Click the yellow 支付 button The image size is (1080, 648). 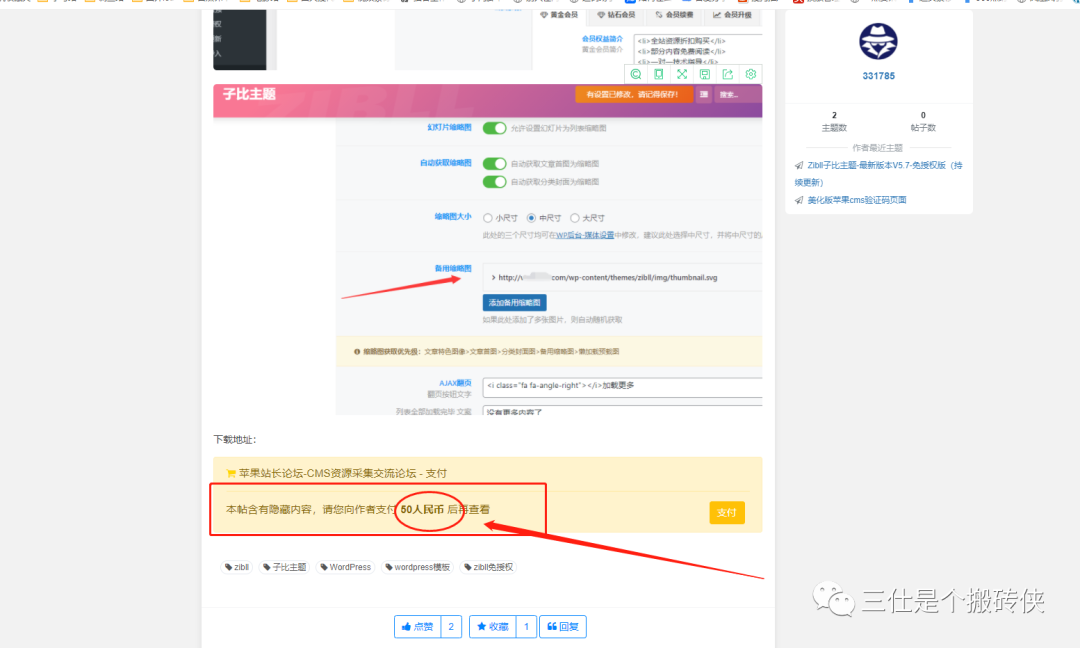coord(727,512)
